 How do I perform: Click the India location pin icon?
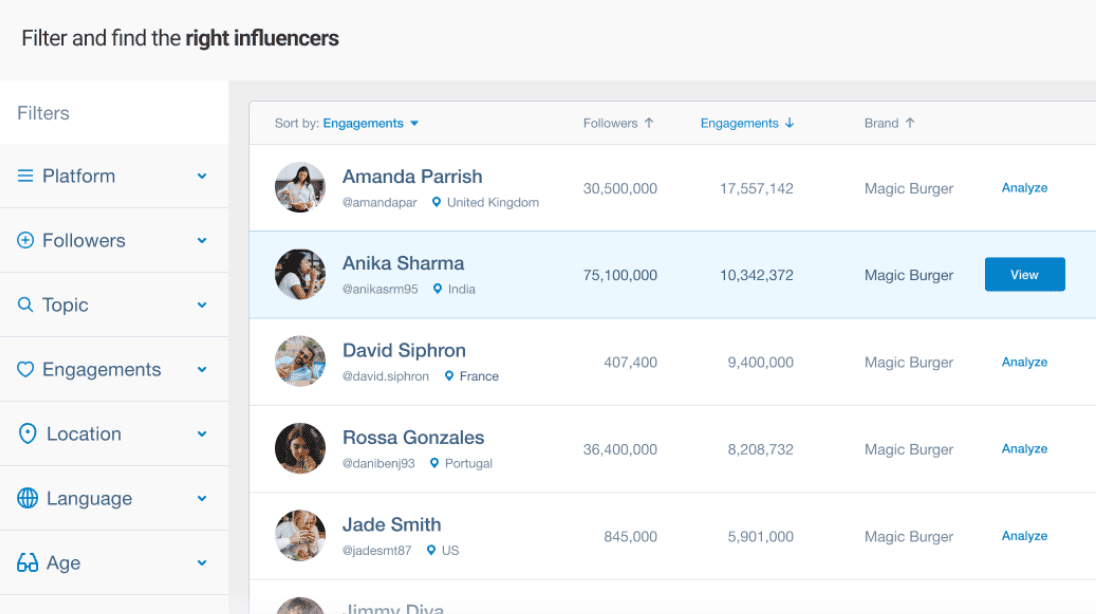coord(437,289)
